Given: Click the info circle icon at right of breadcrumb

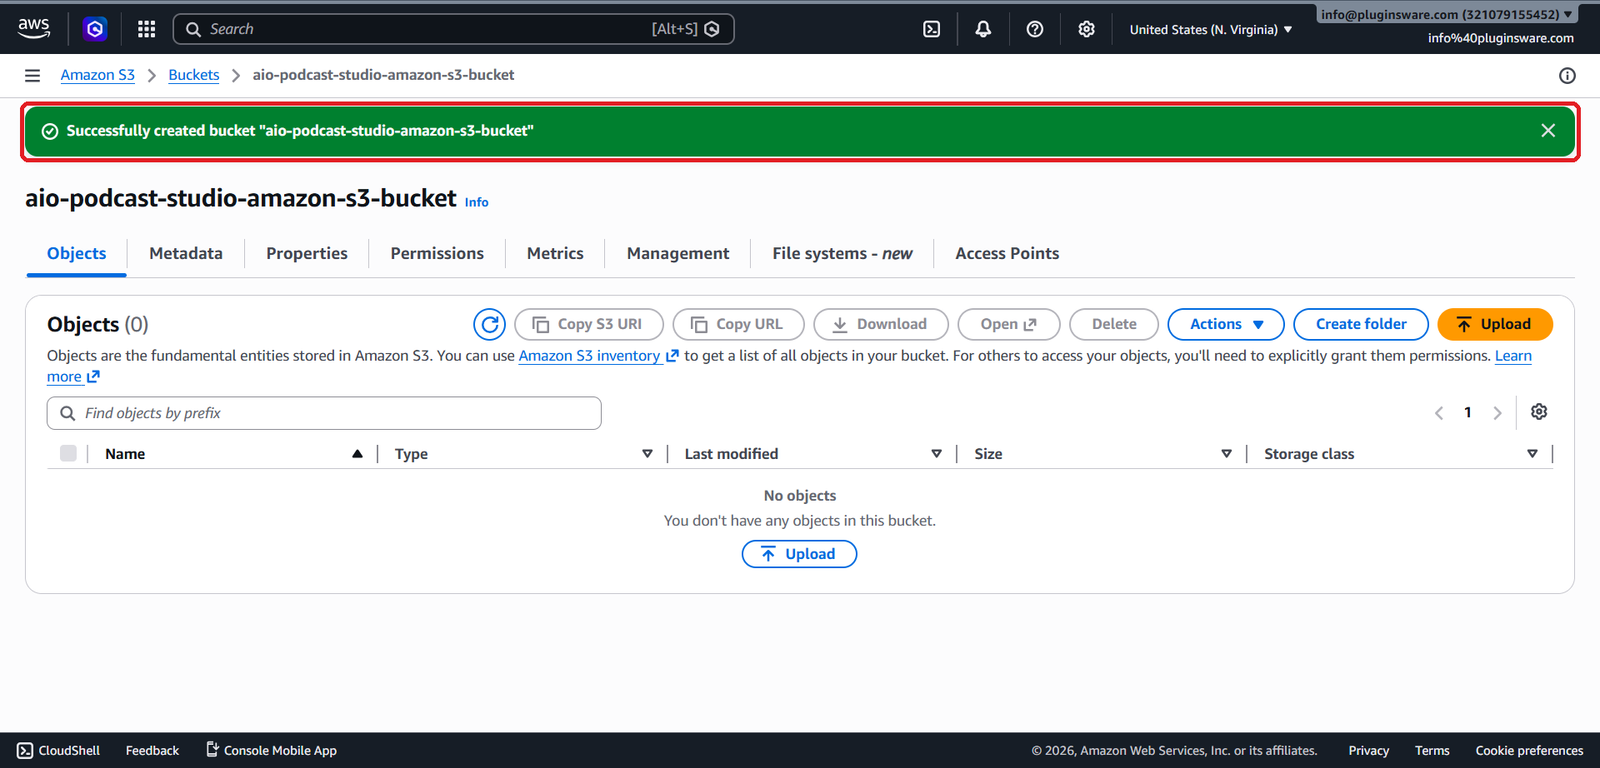Looking at the screenshot, I should tap(1567, 75).
